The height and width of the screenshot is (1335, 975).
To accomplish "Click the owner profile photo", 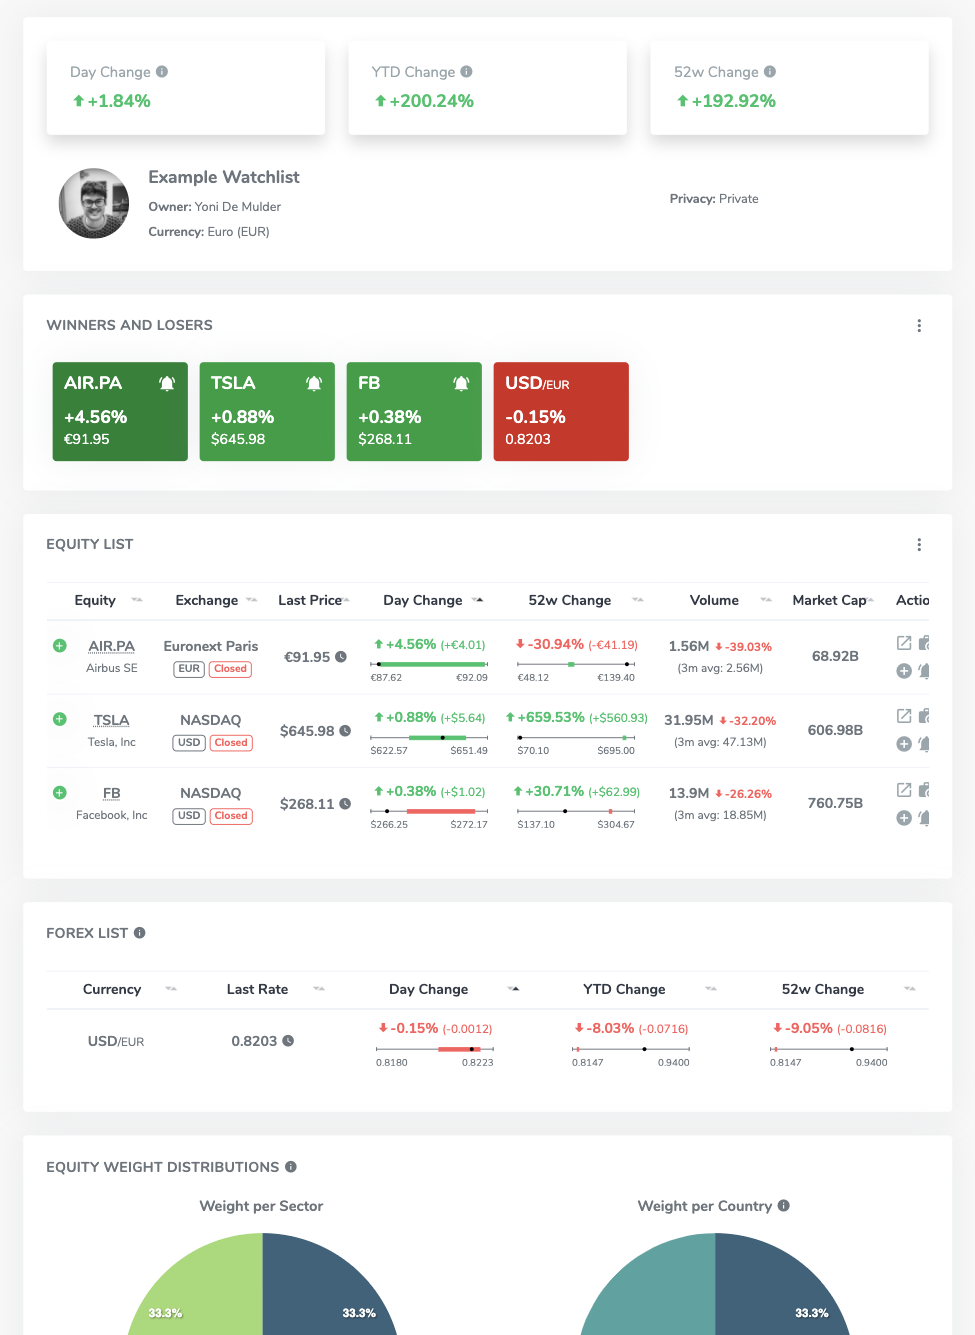I will [94, 203].
